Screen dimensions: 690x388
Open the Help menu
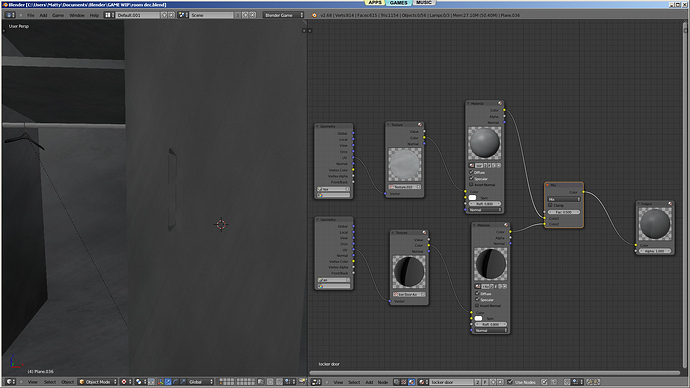click(x=94, y=15)
